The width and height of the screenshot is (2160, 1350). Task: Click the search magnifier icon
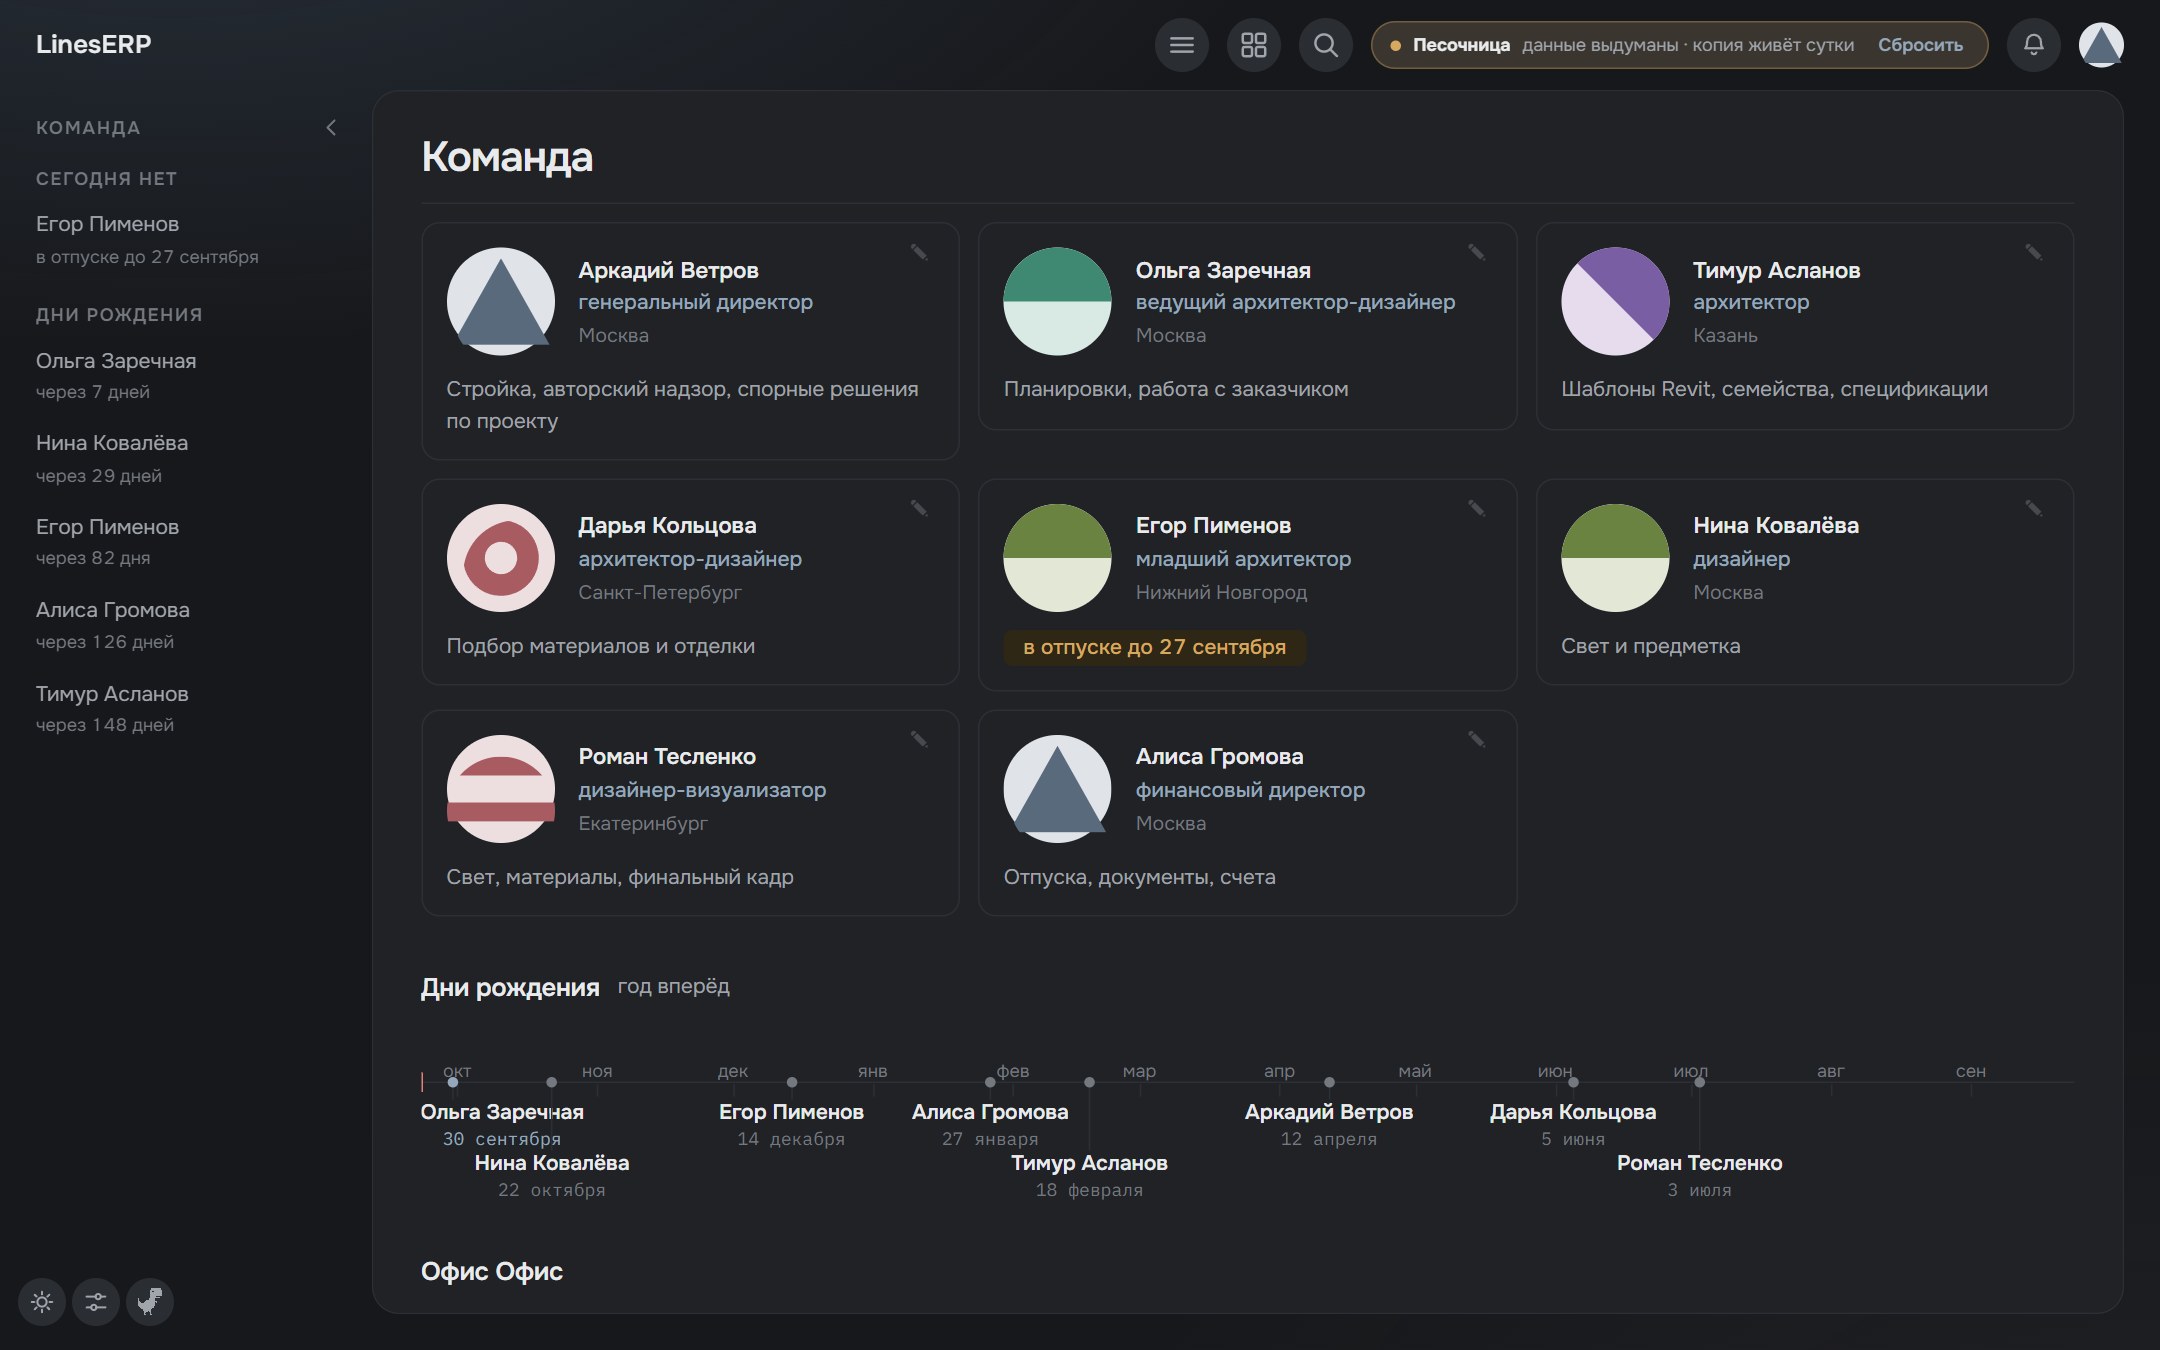tap(1325, 45)
